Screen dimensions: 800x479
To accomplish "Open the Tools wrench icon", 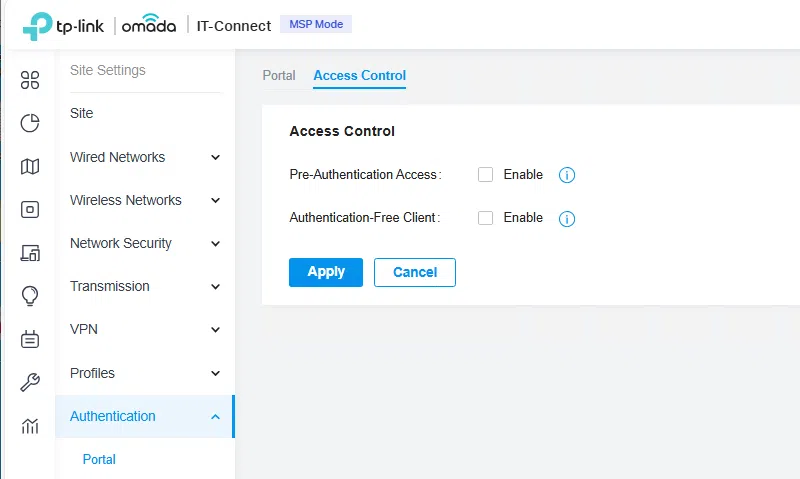I will tap(30, 382).
